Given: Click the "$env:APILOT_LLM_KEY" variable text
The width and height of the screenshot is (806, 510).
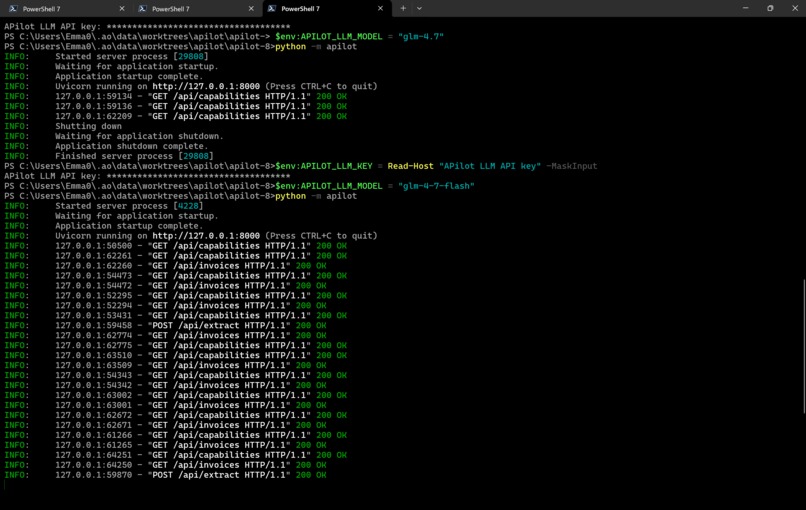Looking at the screenshot, I should coord(324,166).
